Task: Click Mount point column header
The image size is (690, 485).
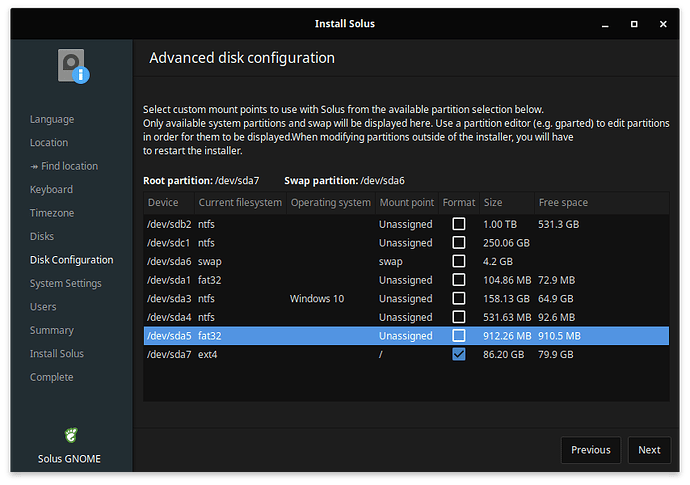Action: click(407, 202)
